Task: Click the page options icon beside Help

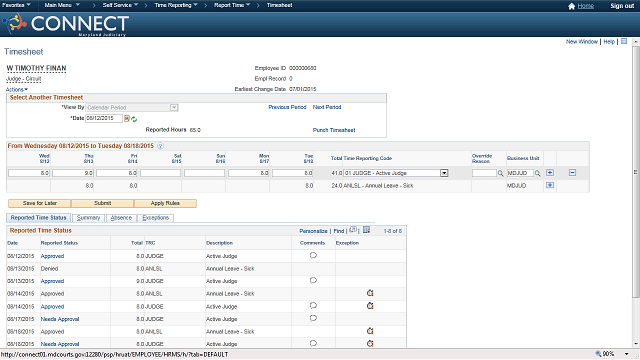Action: (x=624, y=41)
